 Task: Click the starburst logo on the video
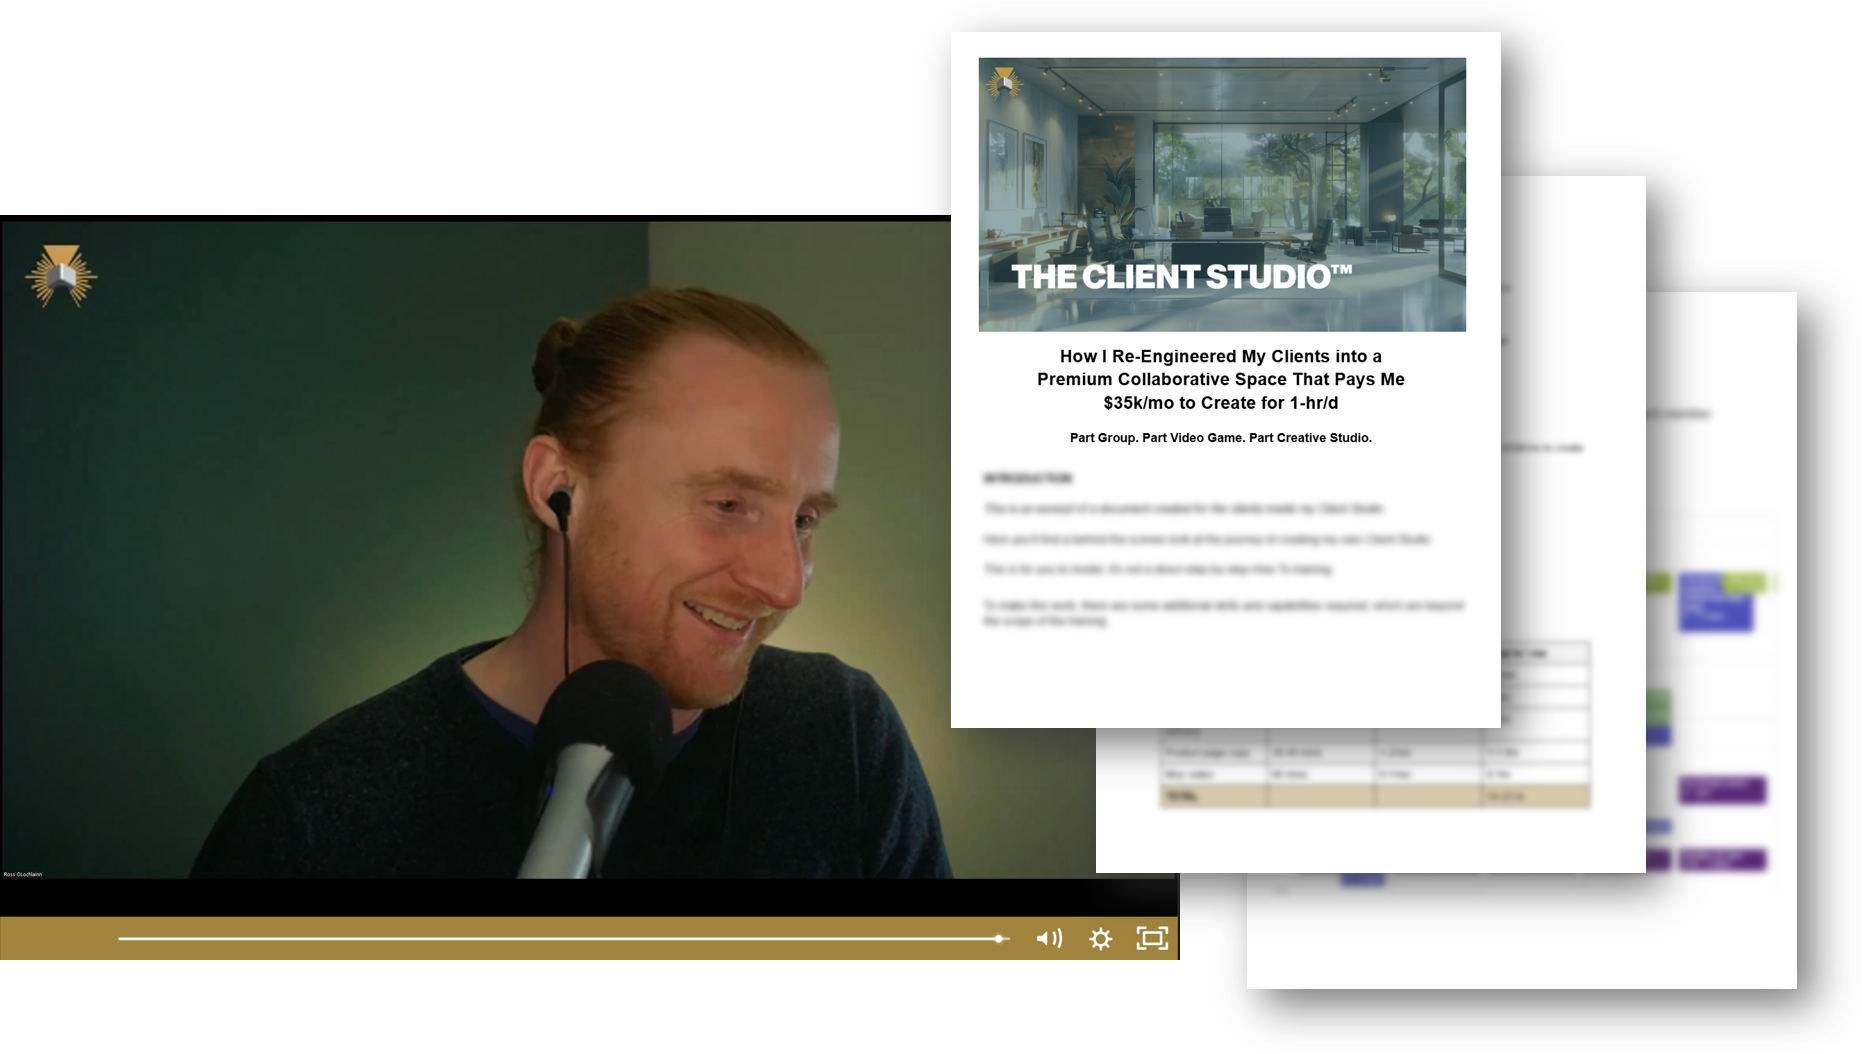pyautogui.click(x=61, y=275)
